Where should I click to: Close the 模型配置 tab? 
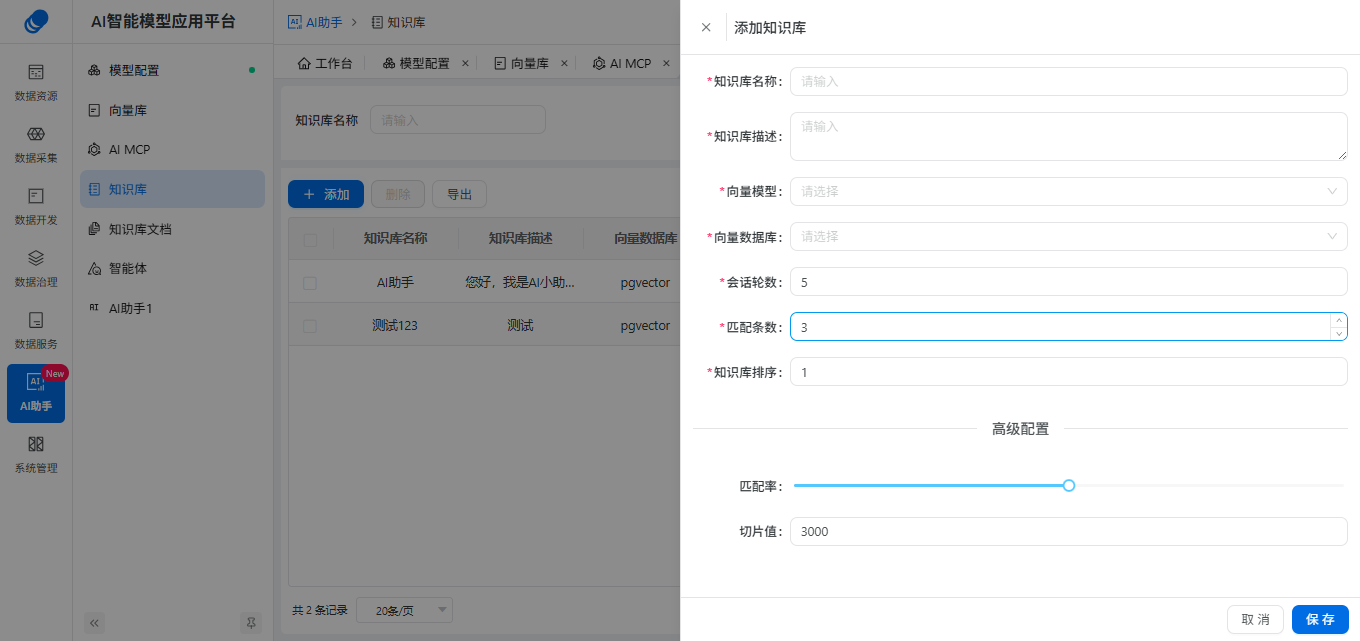tap(465, 63)
